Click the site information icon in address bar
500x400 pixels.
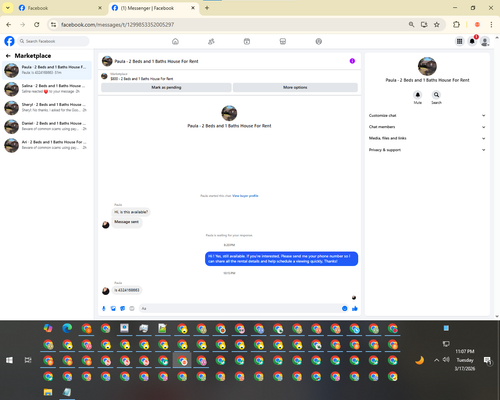53,24
